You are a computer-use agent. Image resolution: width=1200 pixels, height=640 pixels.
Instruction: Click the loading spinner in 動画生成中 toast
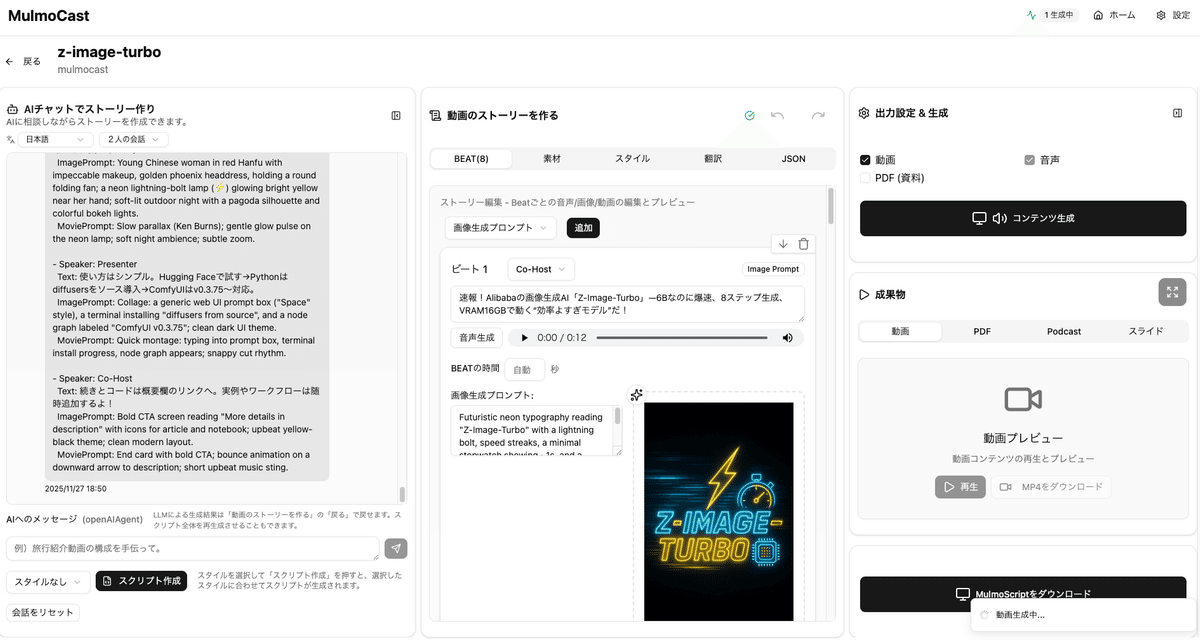985,615
